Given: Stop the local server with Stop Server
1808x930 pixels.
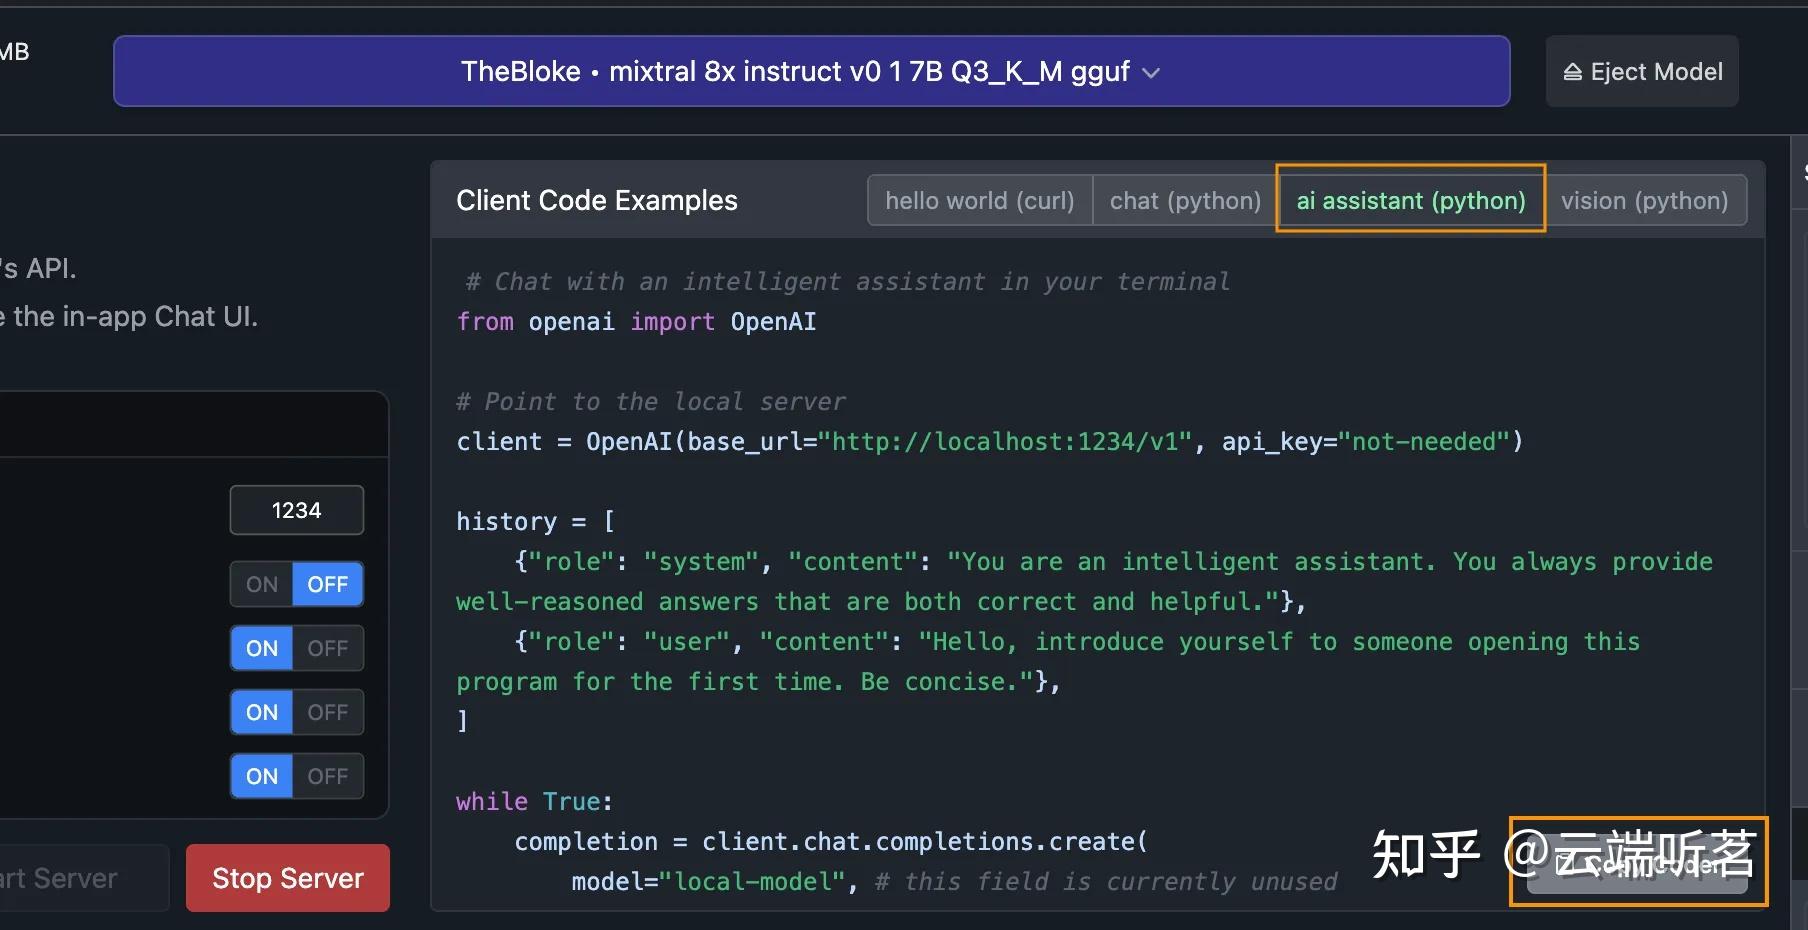Looking at the screenshot, I should coord(288,878).
